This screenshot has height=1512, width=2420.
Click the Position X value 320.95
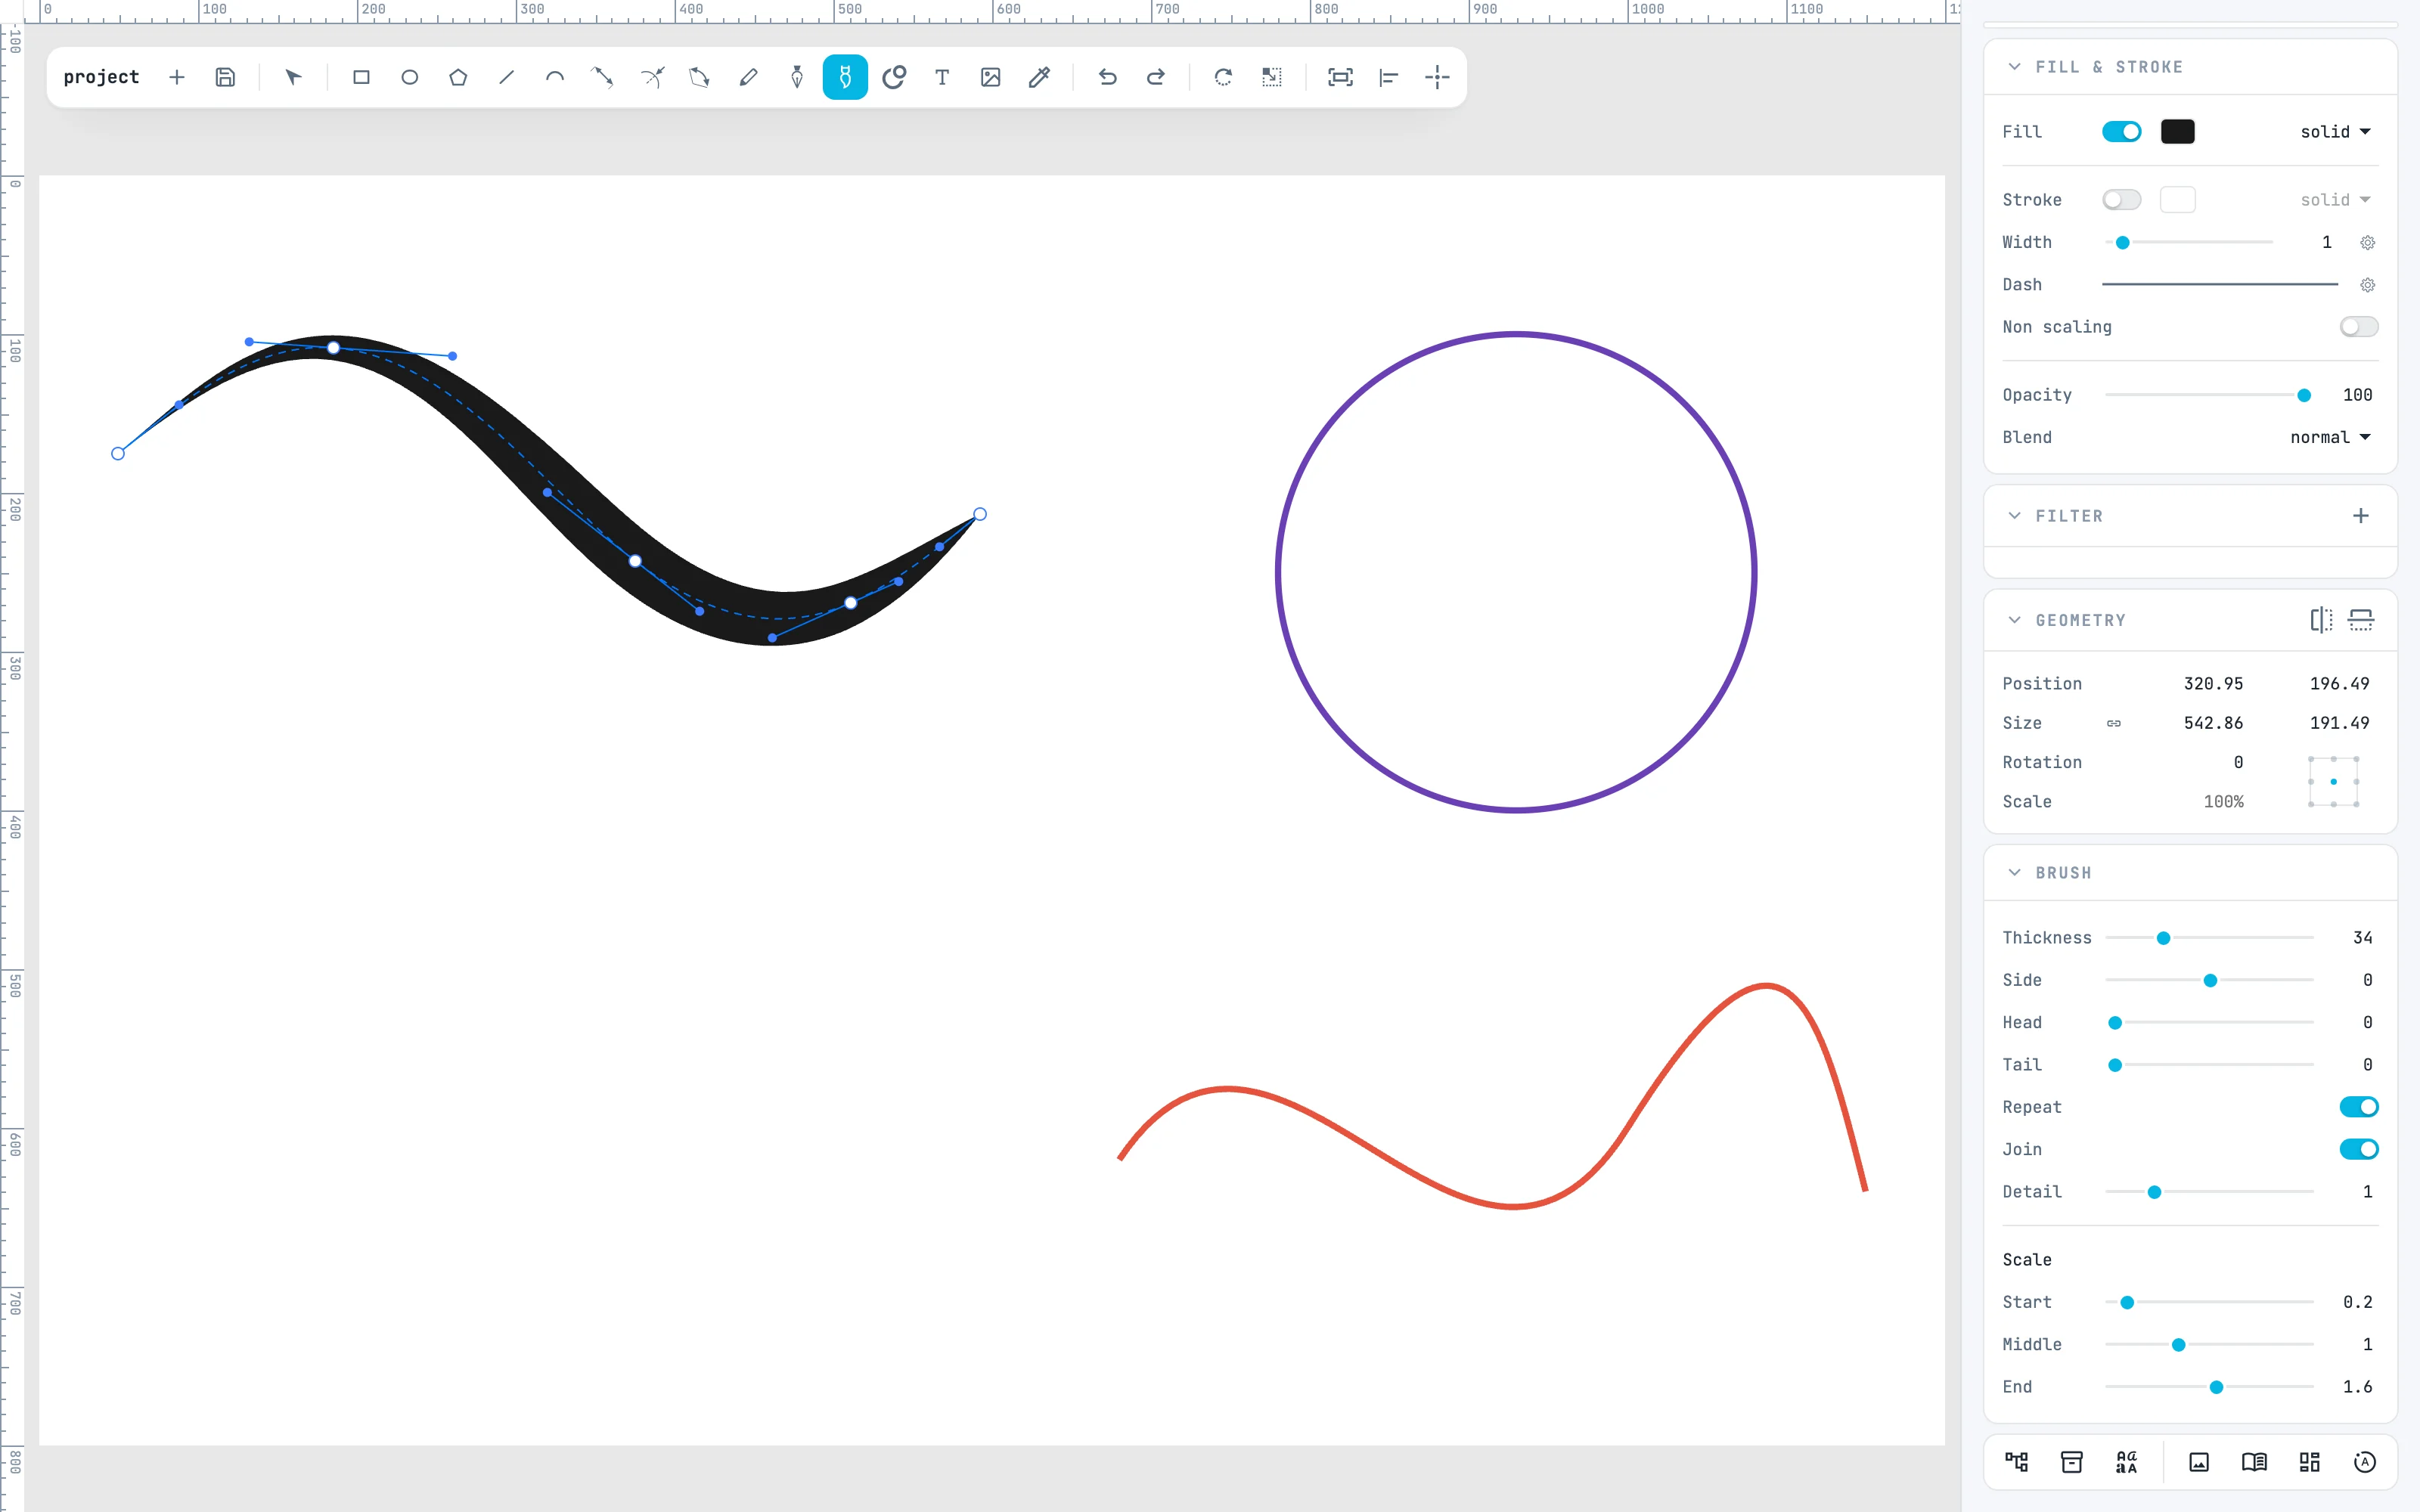click(x=2213, y=684)
